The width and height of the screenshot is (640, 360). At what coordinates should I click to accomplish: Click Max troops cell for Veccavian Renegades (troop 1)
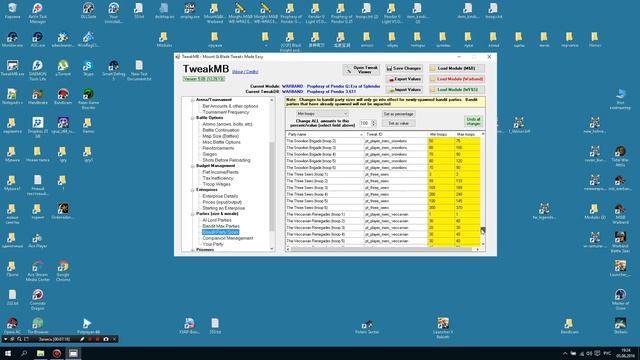tap(467, 214)
